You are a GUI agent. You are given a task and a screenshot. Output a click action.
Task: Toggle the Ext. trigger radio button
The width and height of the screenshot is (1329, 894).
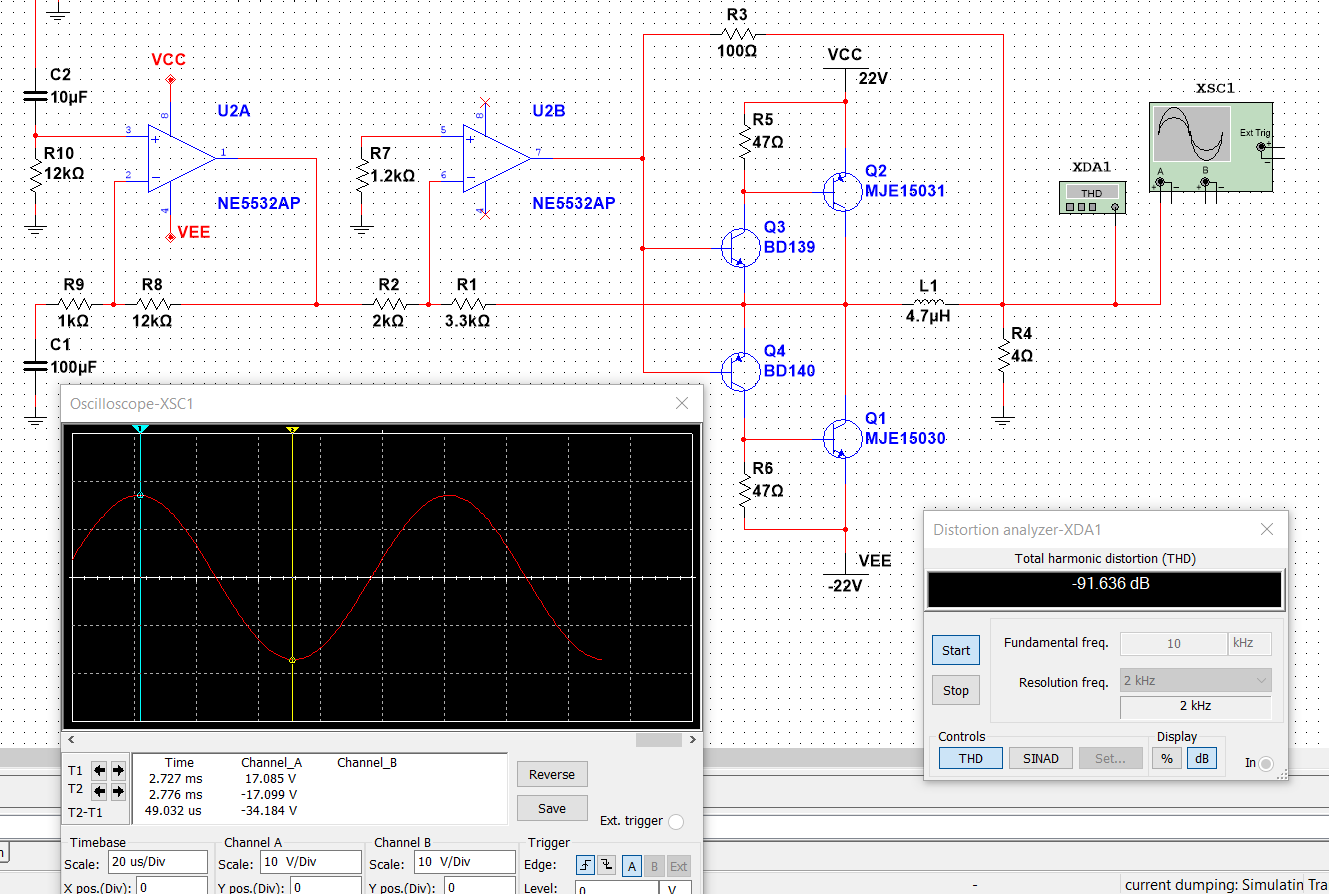[x=676, y=822]
